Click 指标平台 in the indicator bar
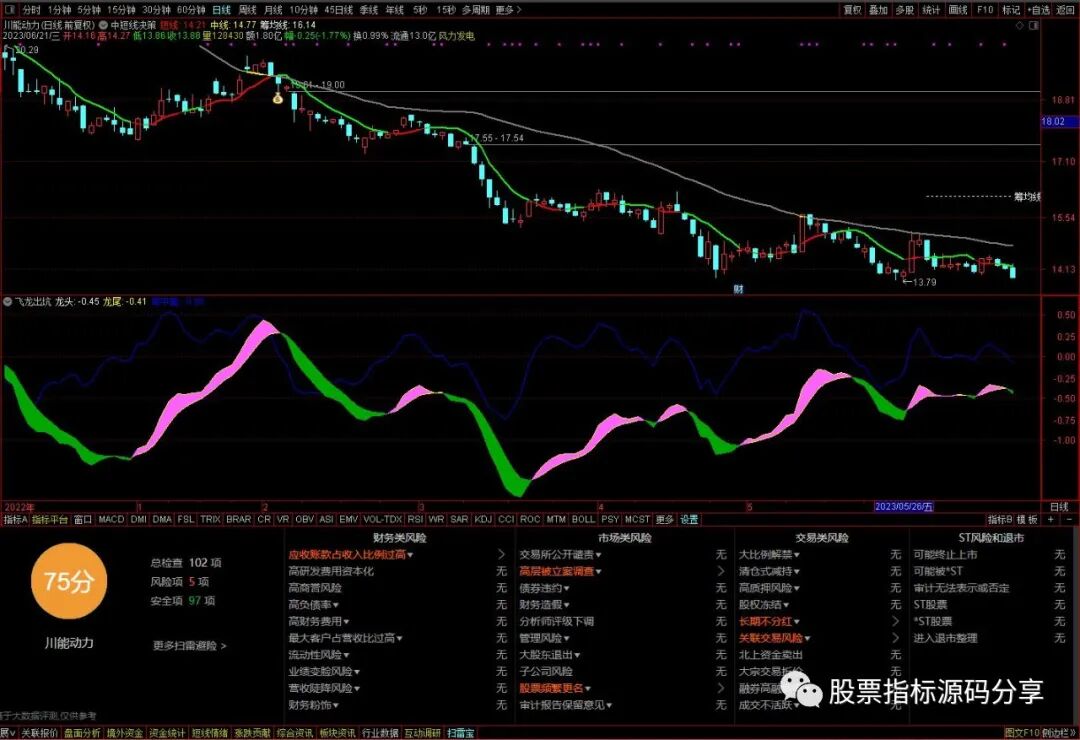This screenshot has height=740, width=1080. tap(50, 519)
